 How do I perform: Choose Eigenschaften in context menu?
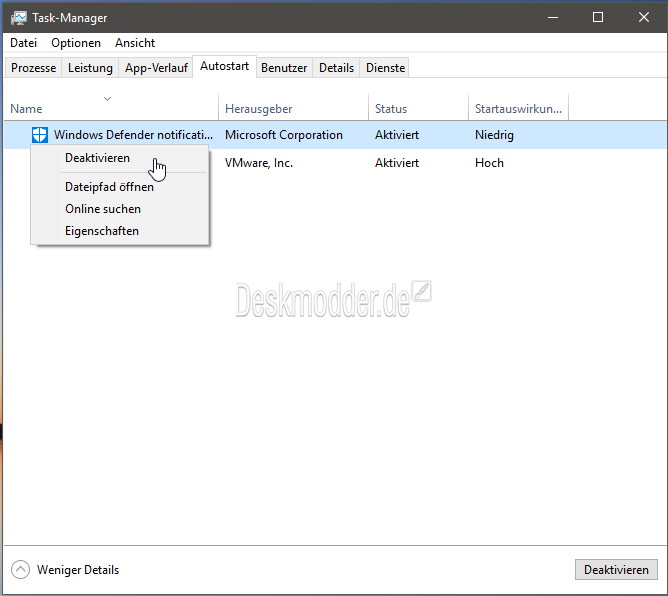click(120, 231)
